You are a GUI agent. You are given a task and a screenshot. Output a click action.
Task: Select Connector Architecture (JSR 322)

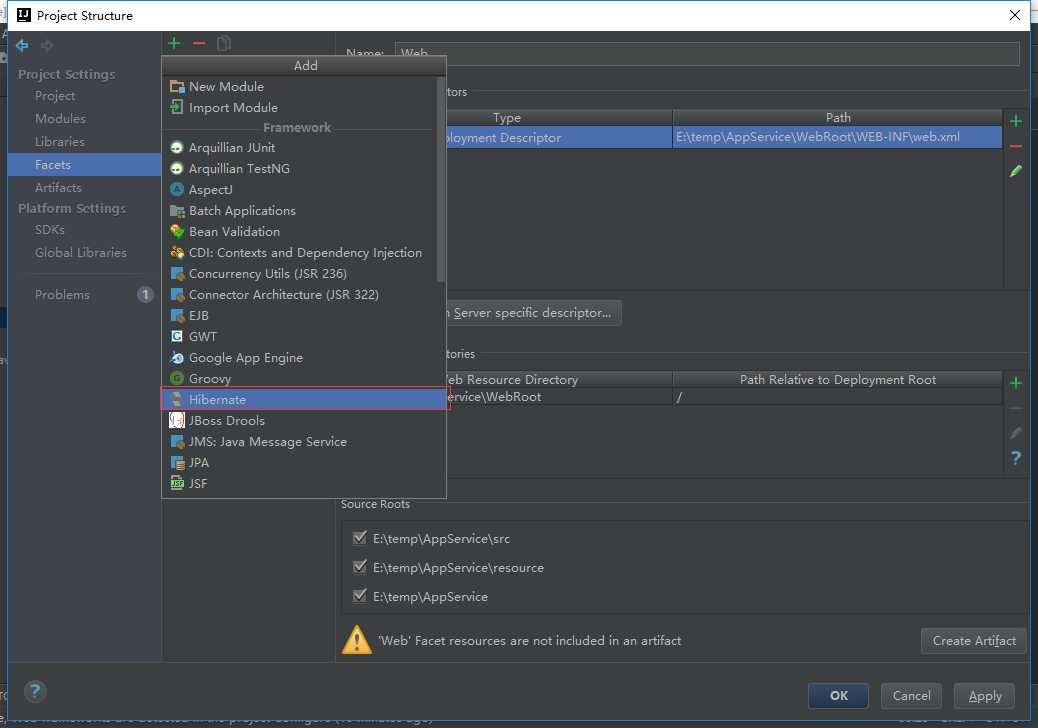tap(304, 295)
